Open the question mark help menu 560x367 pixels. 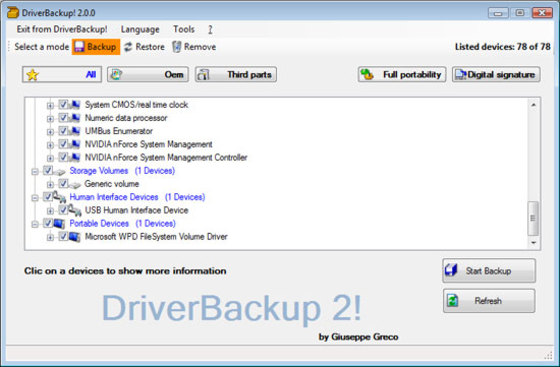click(210, 29)
